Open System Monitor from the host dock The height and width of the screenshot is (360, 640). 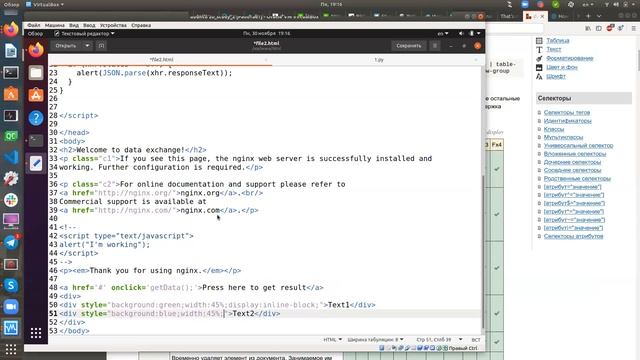point(11,116)
